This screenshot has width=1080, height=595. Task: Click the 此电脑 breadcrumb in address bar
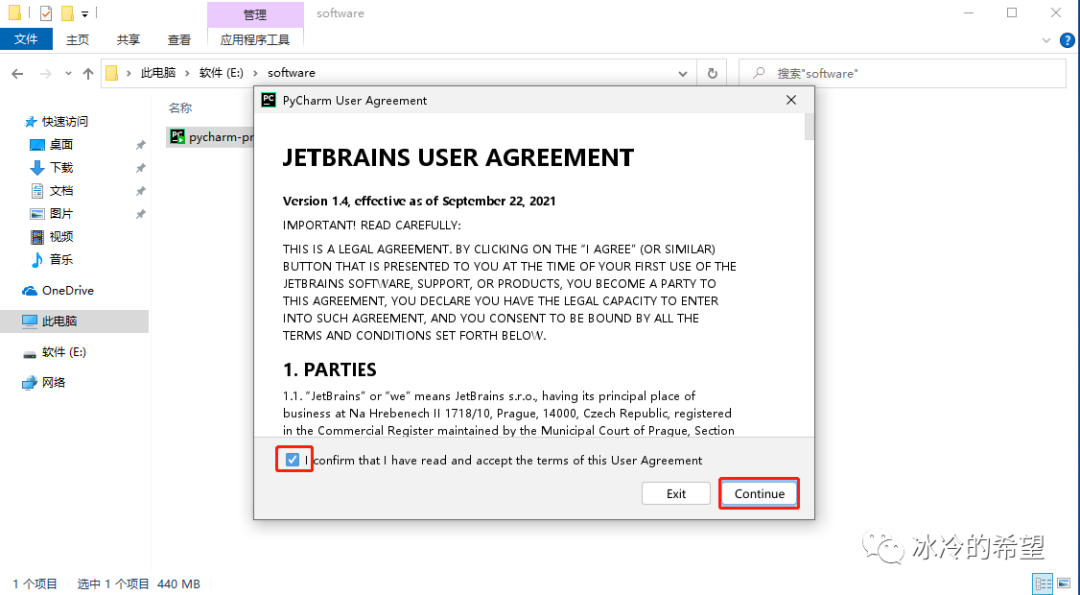click(158, 73)
